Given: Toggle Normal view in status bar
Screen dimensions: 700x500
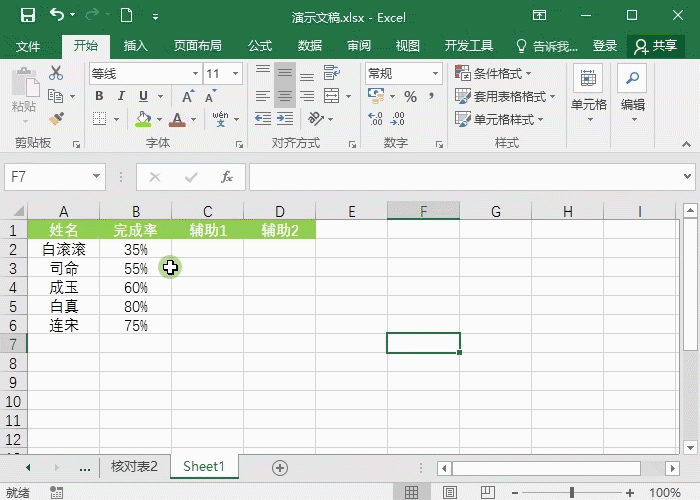Looking at the screenshot, I should click(412, 492).
